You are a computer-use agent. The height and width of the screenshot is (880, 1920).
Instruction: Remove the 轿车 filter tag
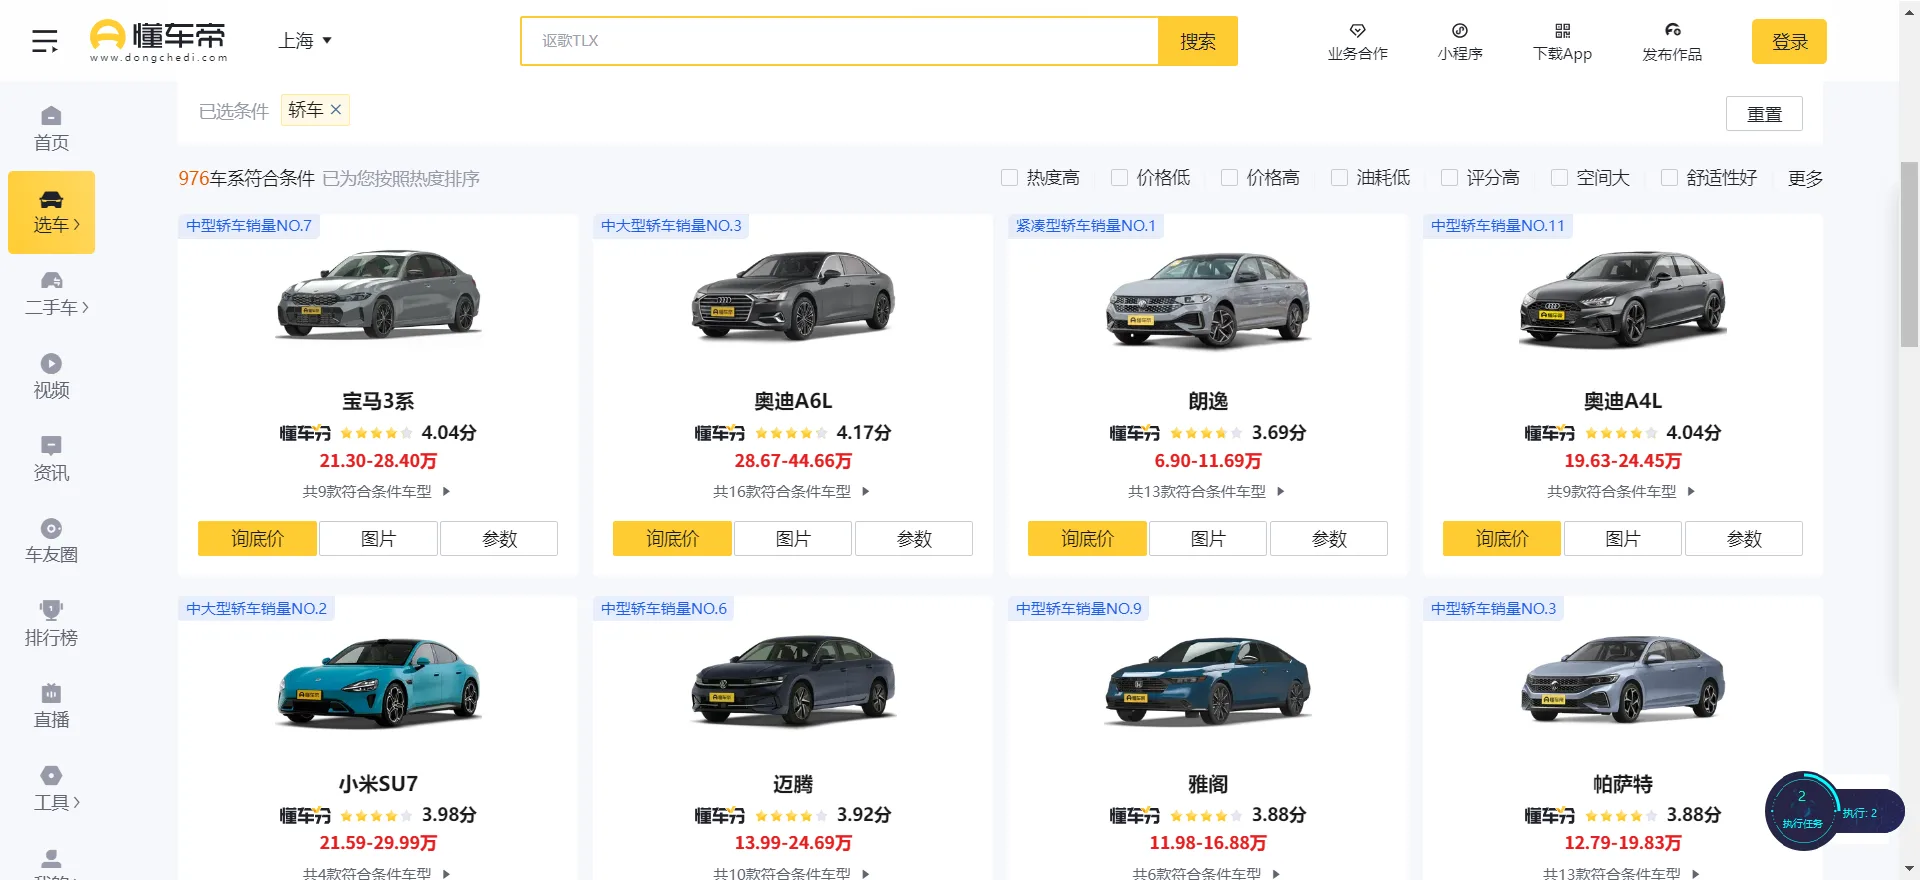336,110
